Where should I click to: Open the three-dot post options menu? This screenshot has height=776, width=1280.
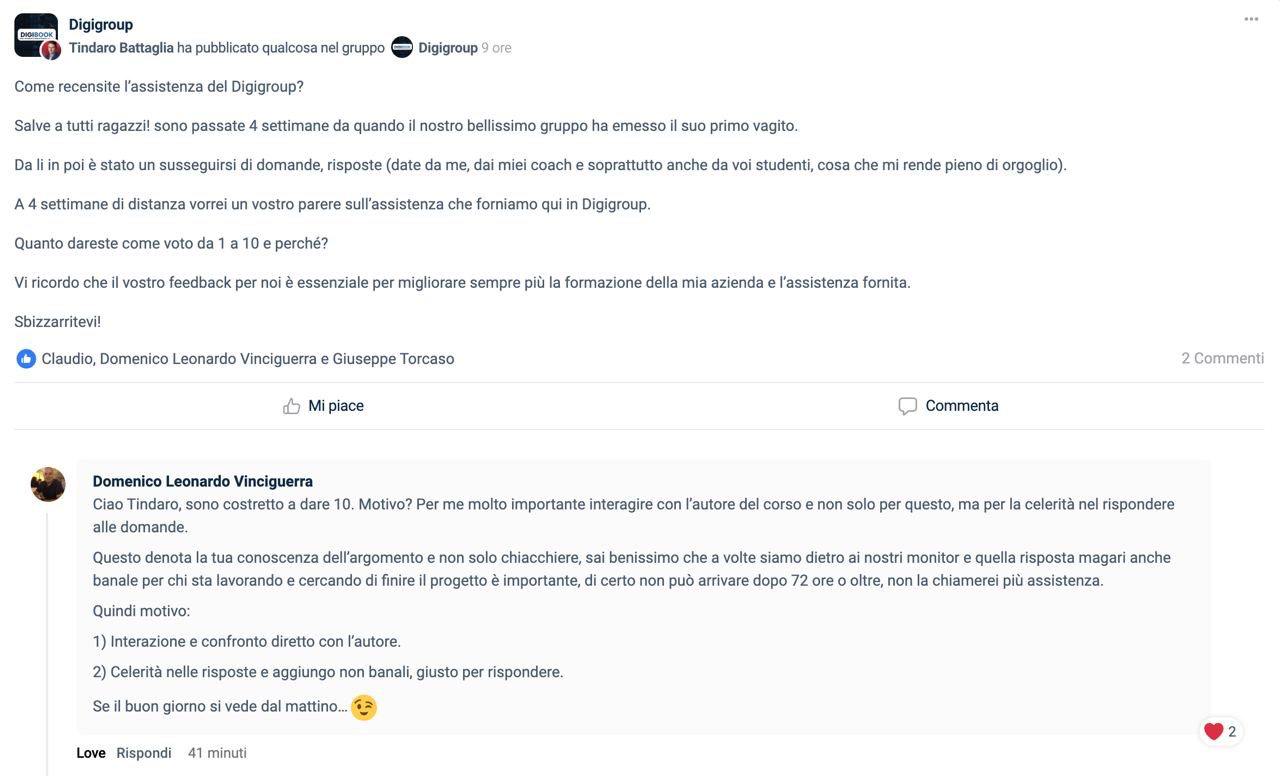1251,19
